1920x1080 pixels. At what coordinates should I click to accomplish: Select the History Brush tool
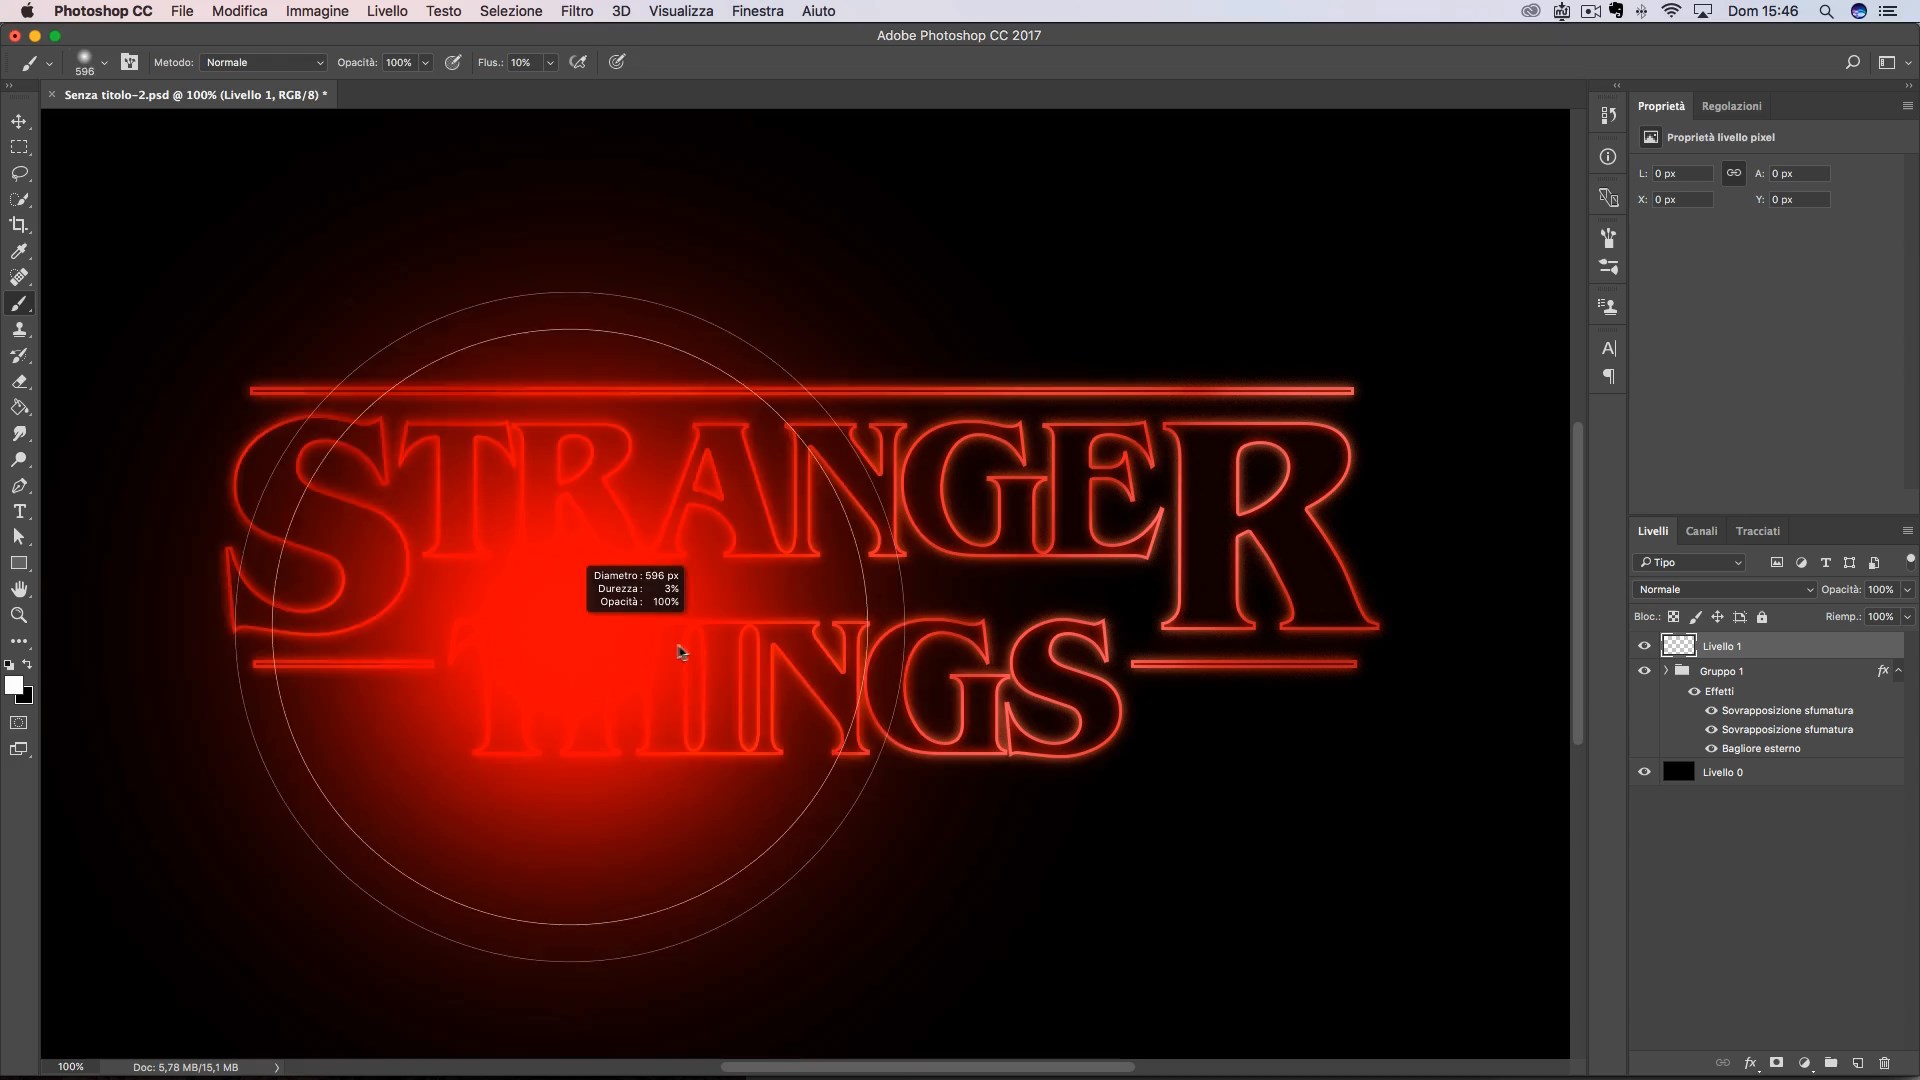(19, 356)
